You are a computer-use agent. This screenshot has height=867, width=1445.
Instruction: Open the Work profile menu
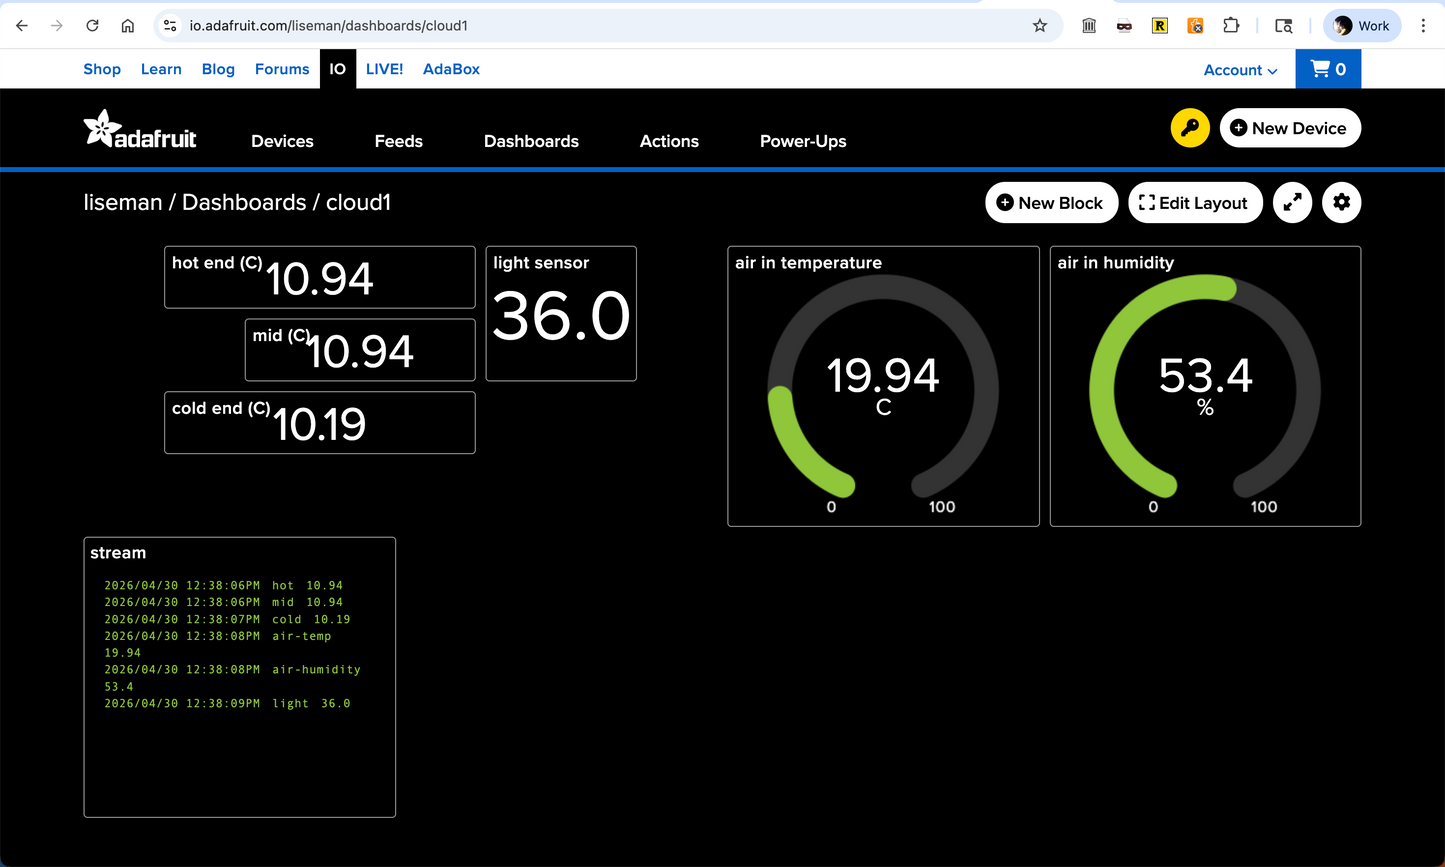(1362, 26)
